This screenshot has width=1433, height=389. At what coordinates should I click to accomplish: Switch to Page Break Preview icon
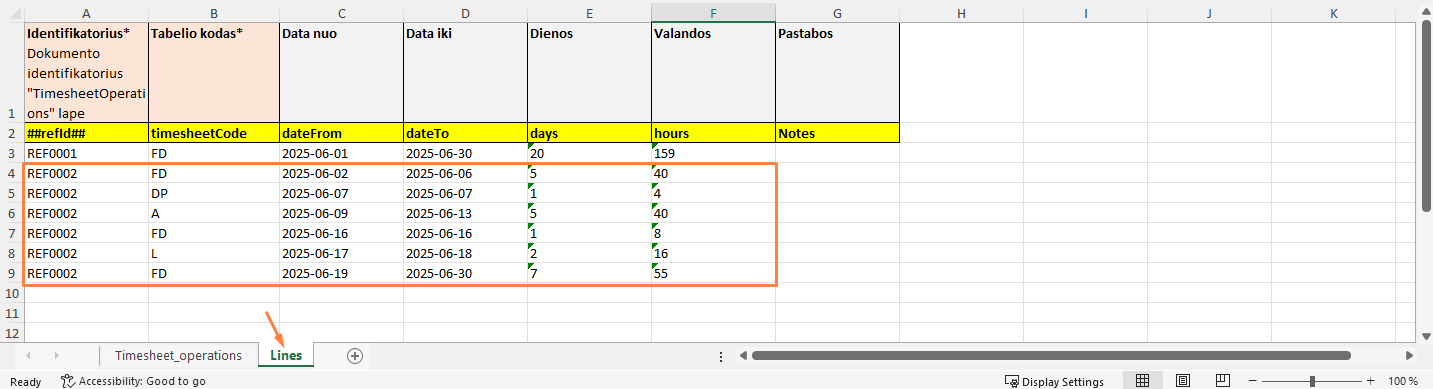(1221, 381)
